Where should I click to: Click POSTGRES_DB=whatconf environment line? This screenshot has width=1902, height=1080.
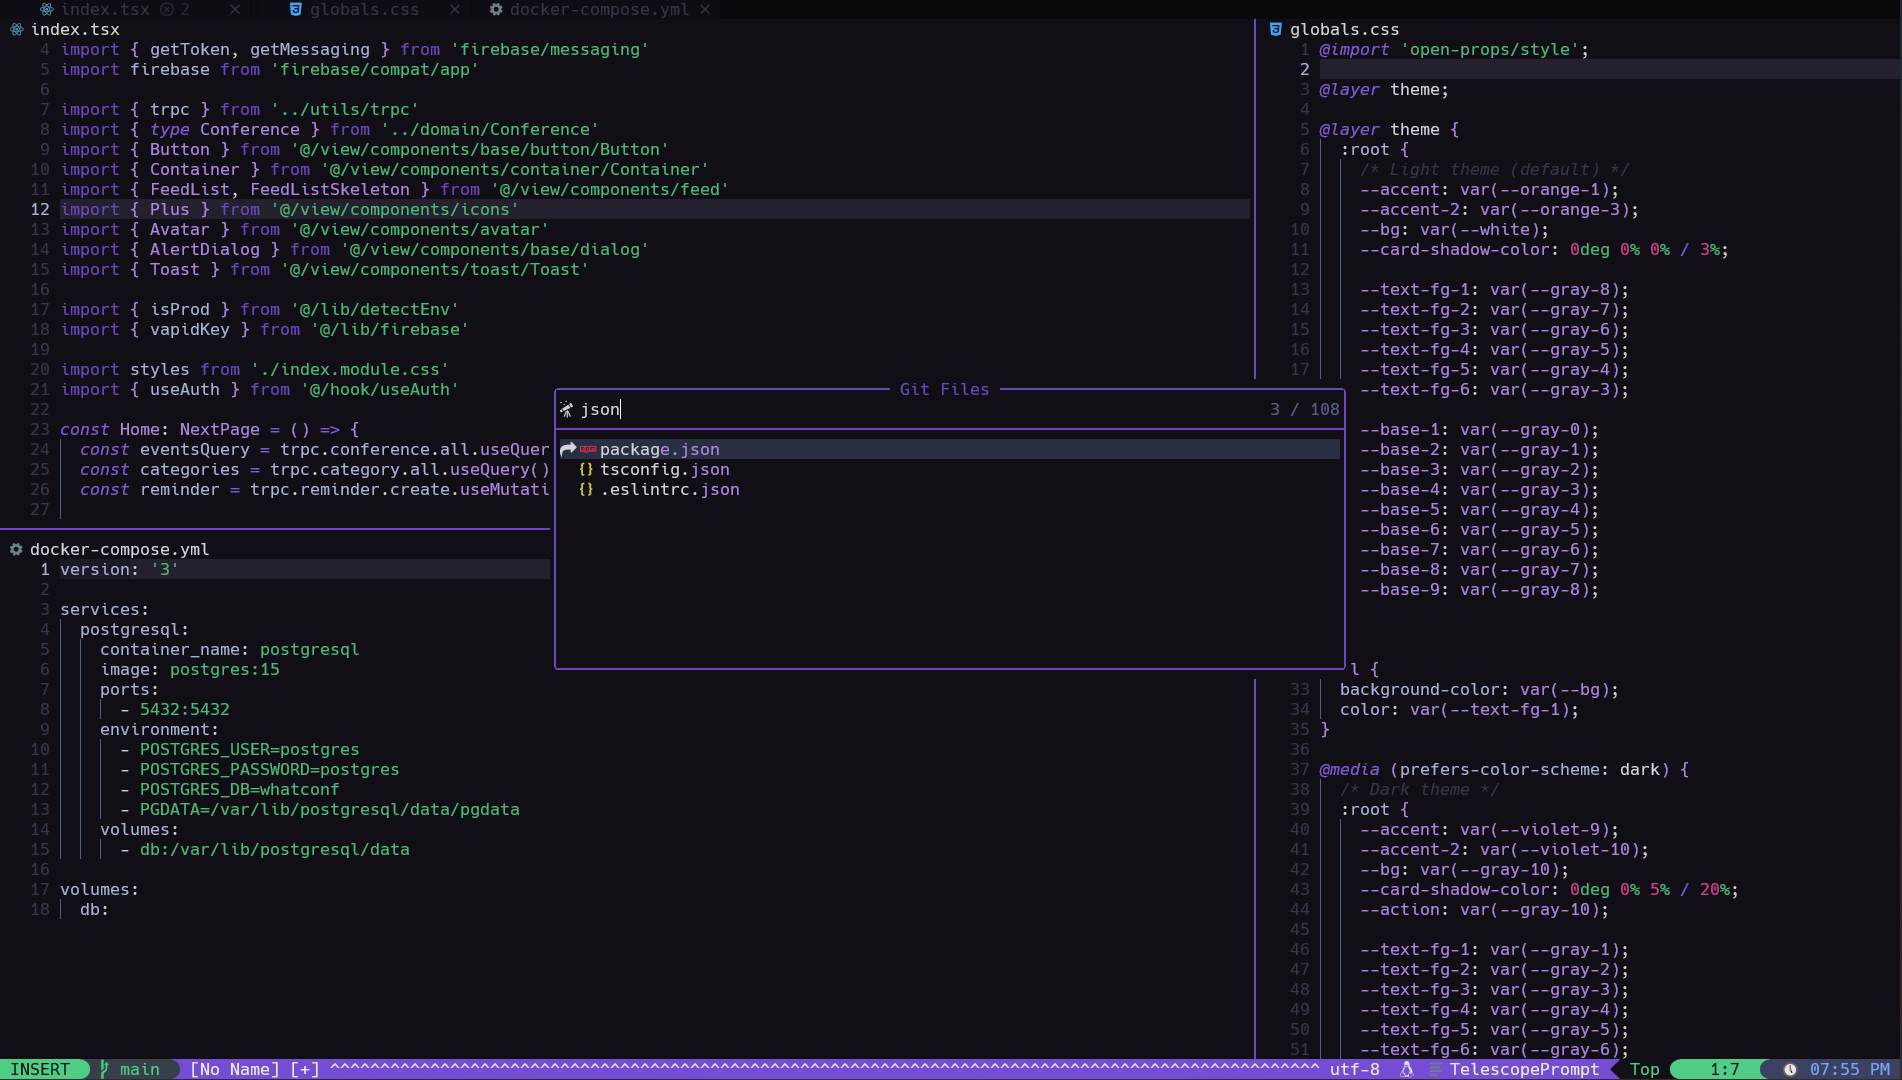point(239,789)
